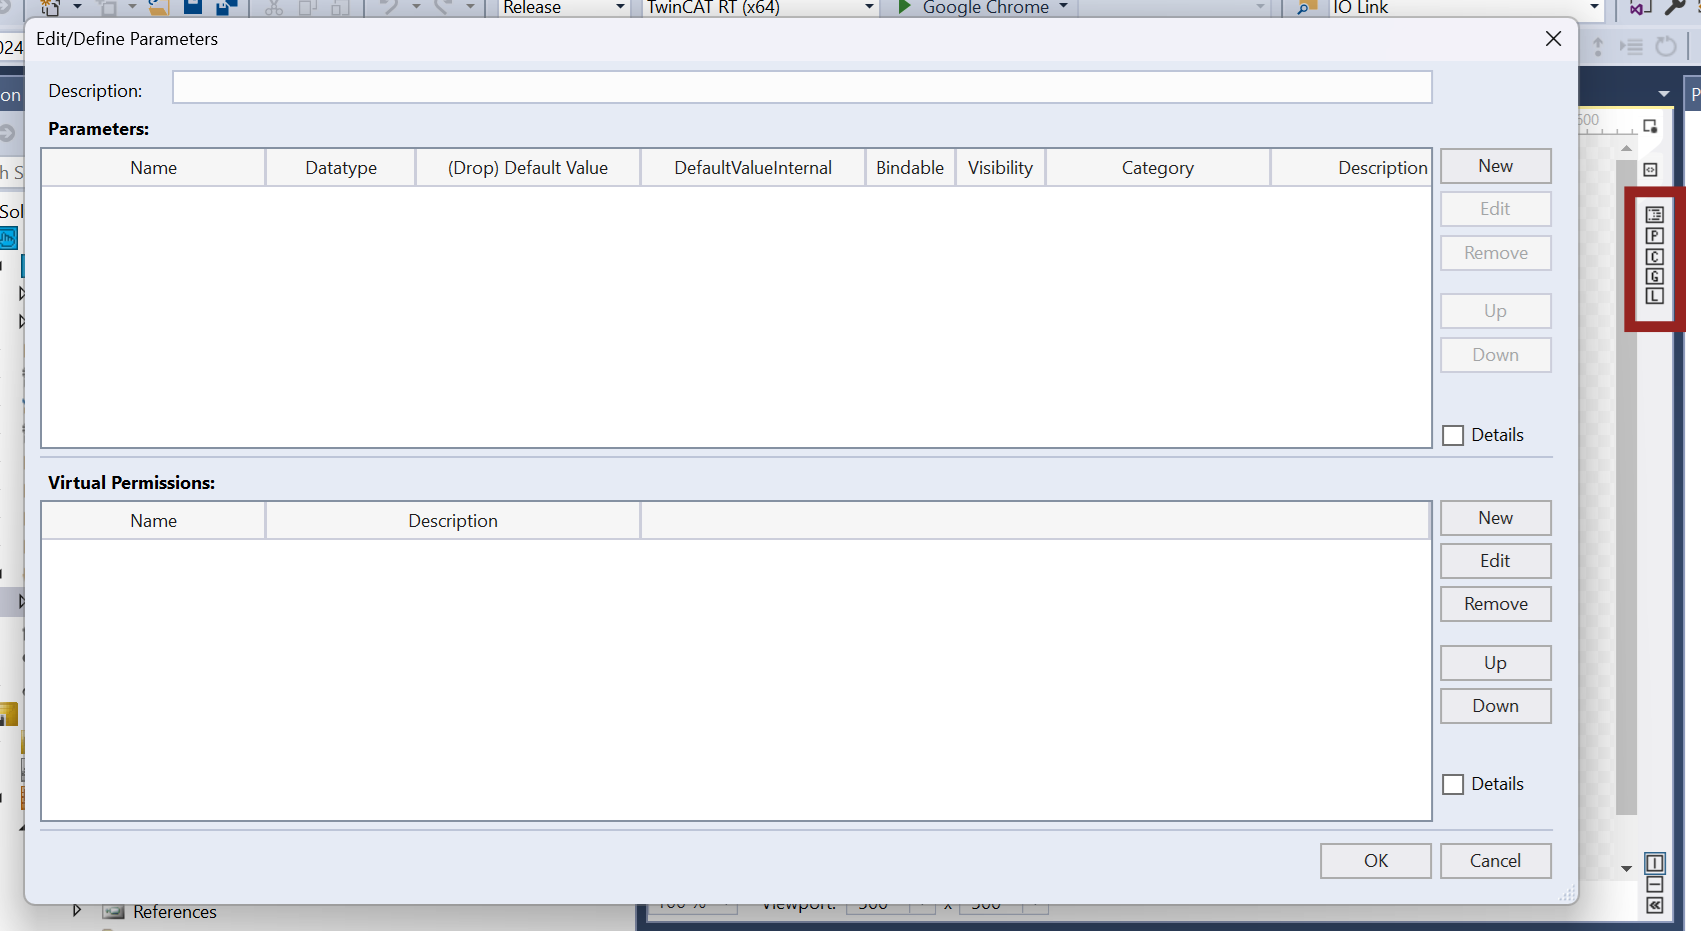Click Description header in Virtual Permissions table
The image size is (1701, 931).
click(453, 521)
